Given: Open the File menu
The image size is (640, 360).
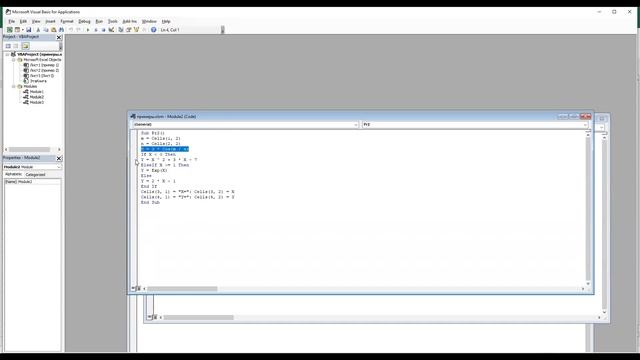Looking at the screenshot, I should click(12, 21).
